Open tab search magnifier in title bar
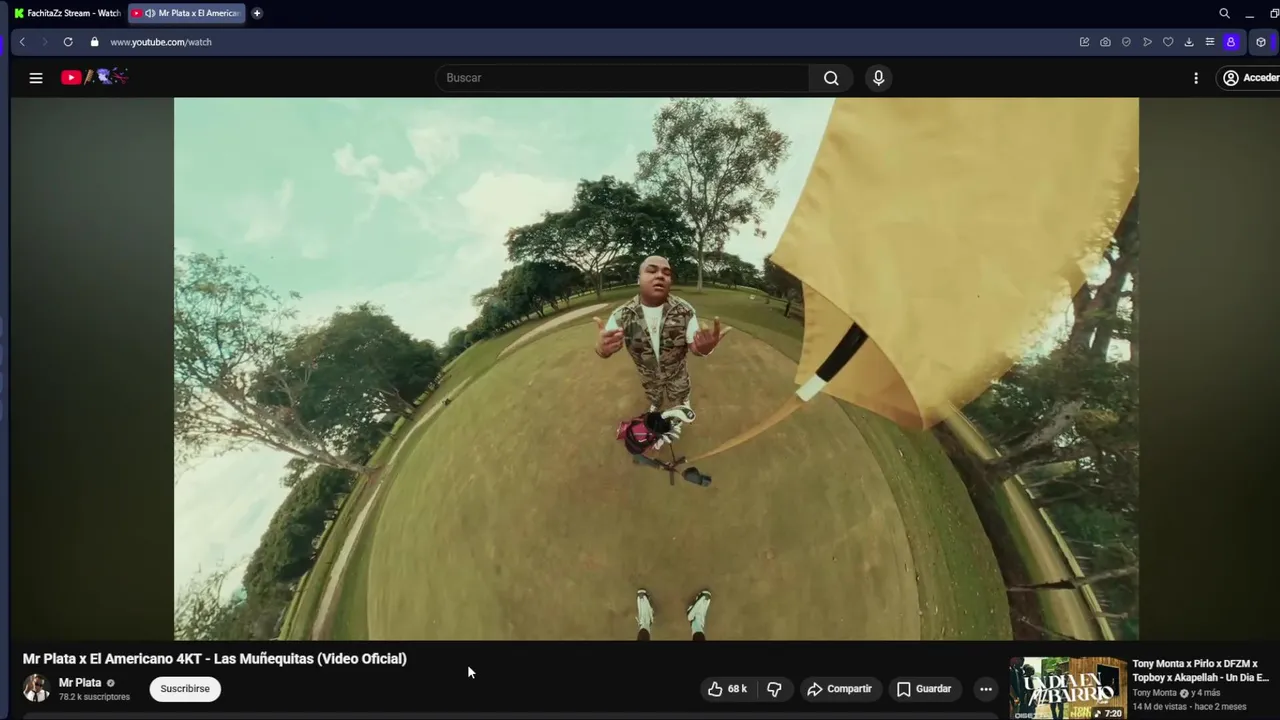This screenshot has height=720, width=1280. tap(1224, 13)
